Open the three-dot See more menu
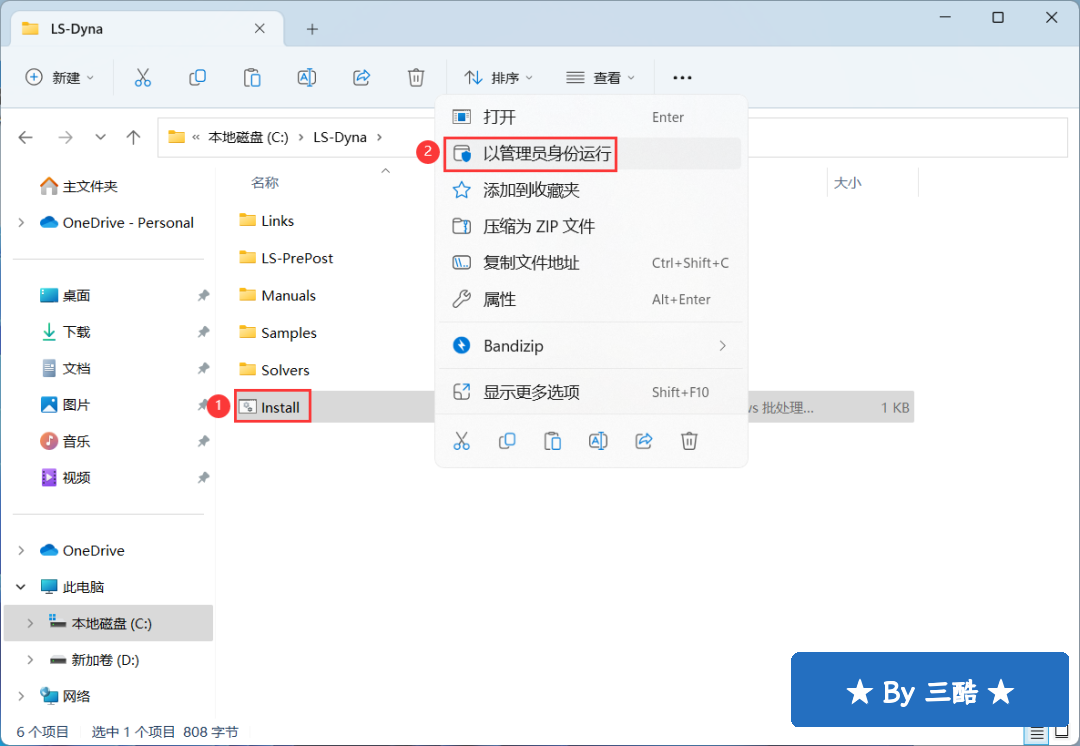1080x746 pixels. (682, 78)
